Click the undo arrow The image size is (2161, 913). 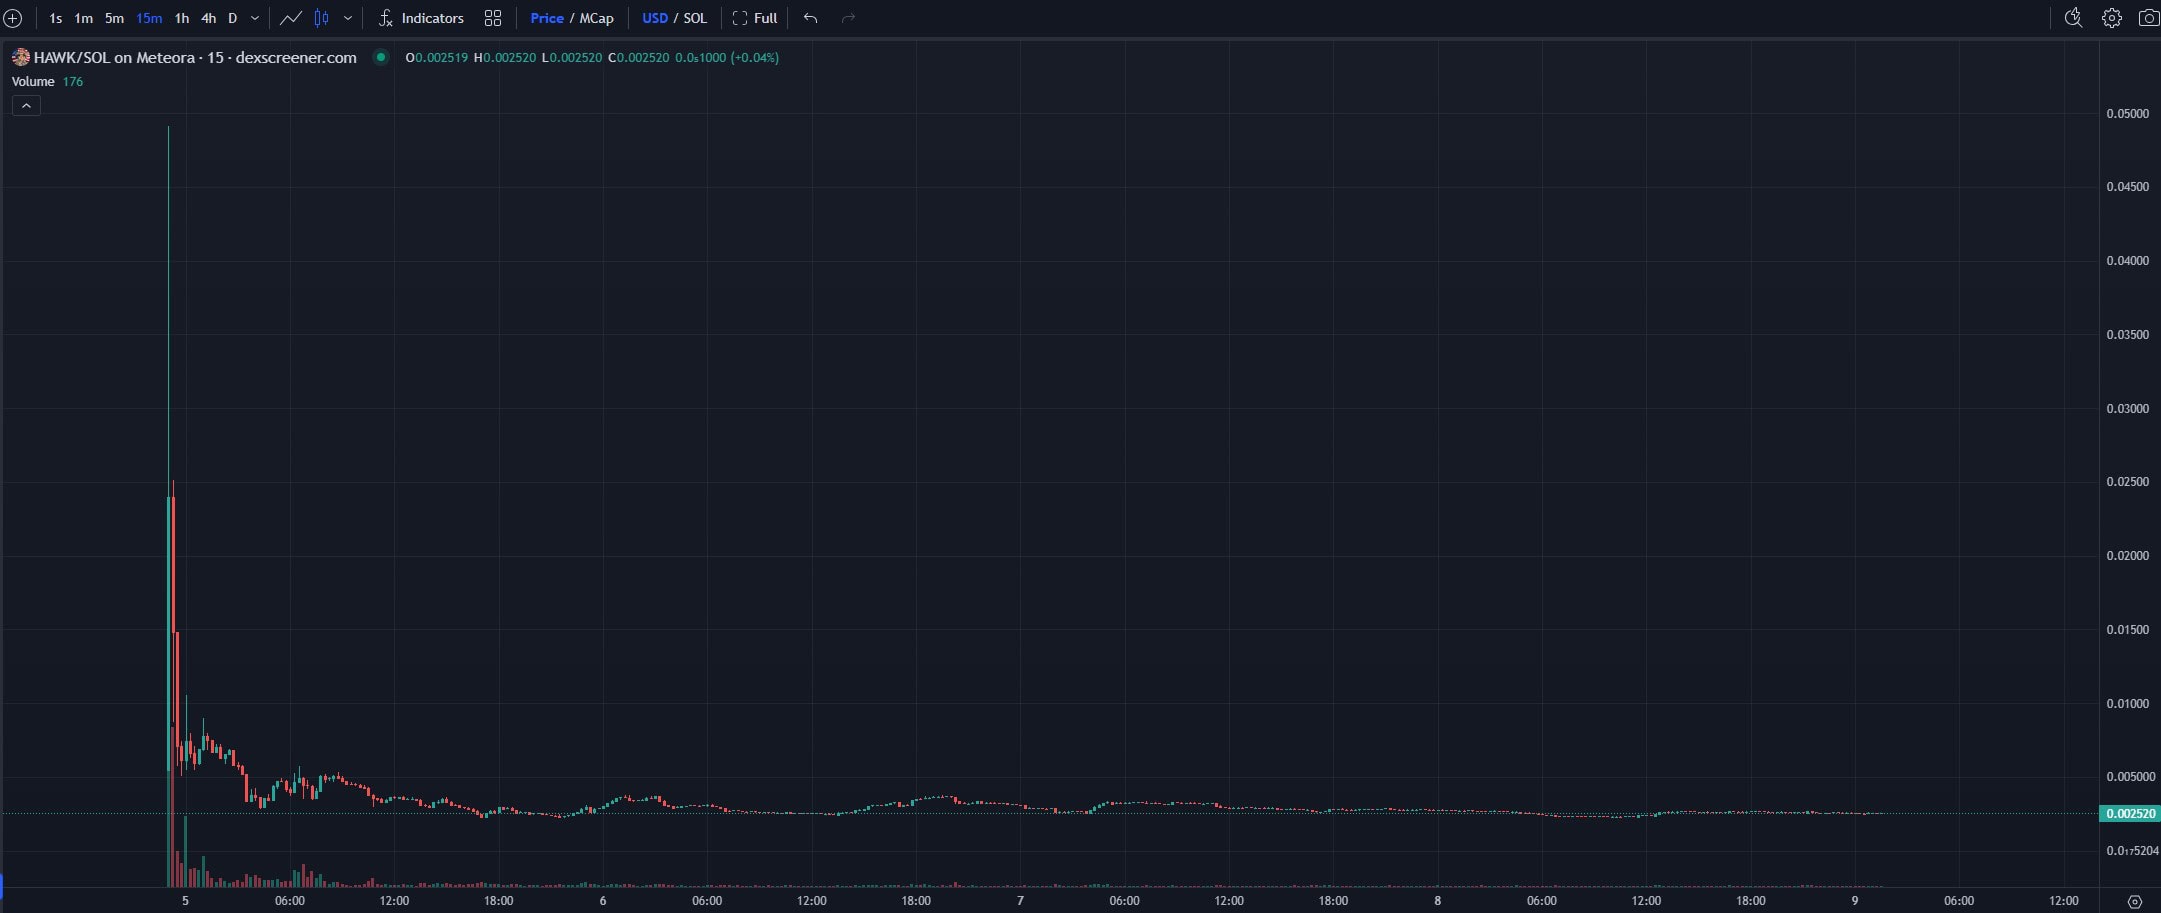(x=811, y=18)
